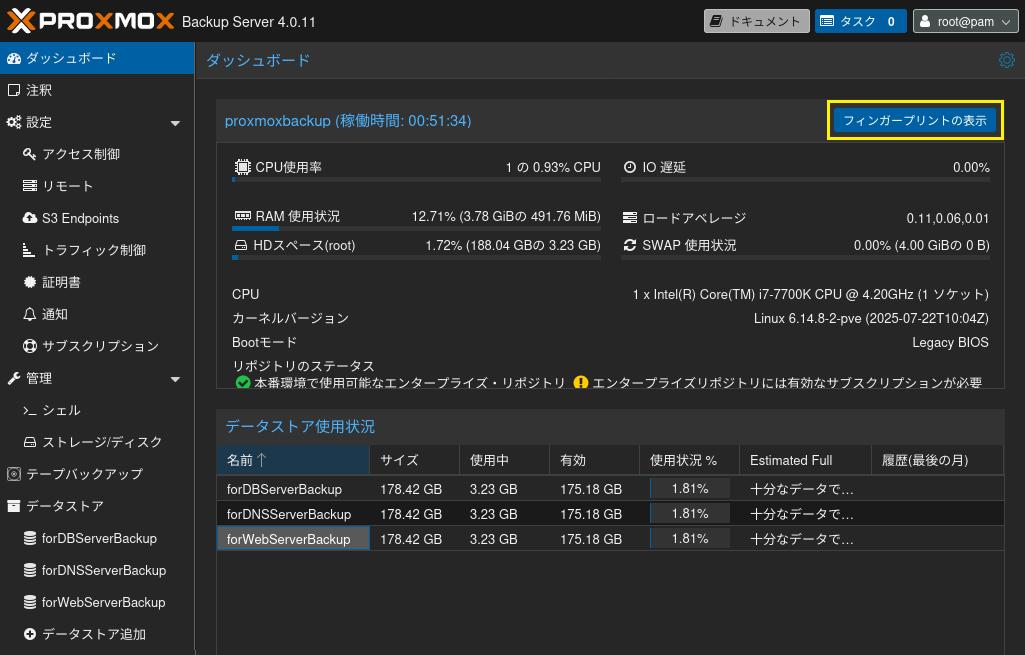The image size is (1025, 655).
Task: Sort by the サイズ column header
Action: point(414,460)
